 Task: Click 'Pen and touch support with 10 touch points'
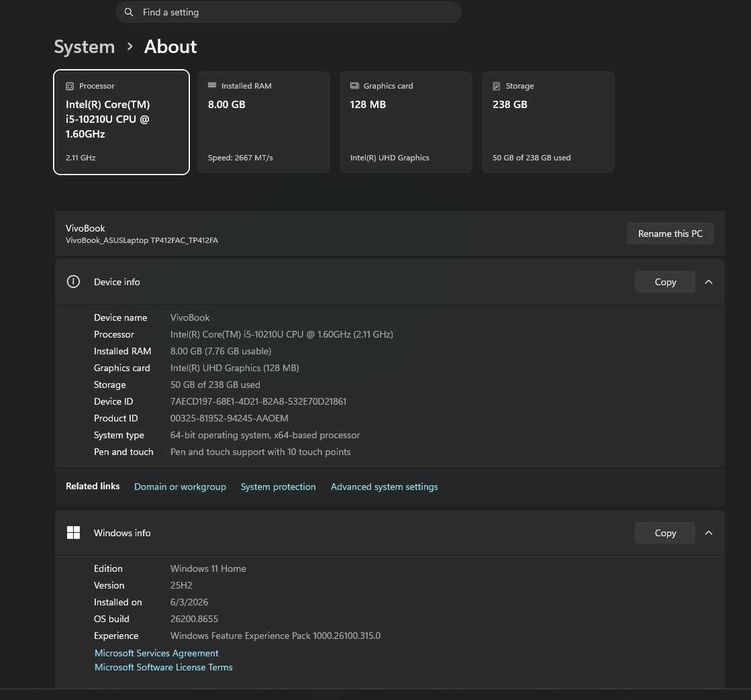[261, 452]
